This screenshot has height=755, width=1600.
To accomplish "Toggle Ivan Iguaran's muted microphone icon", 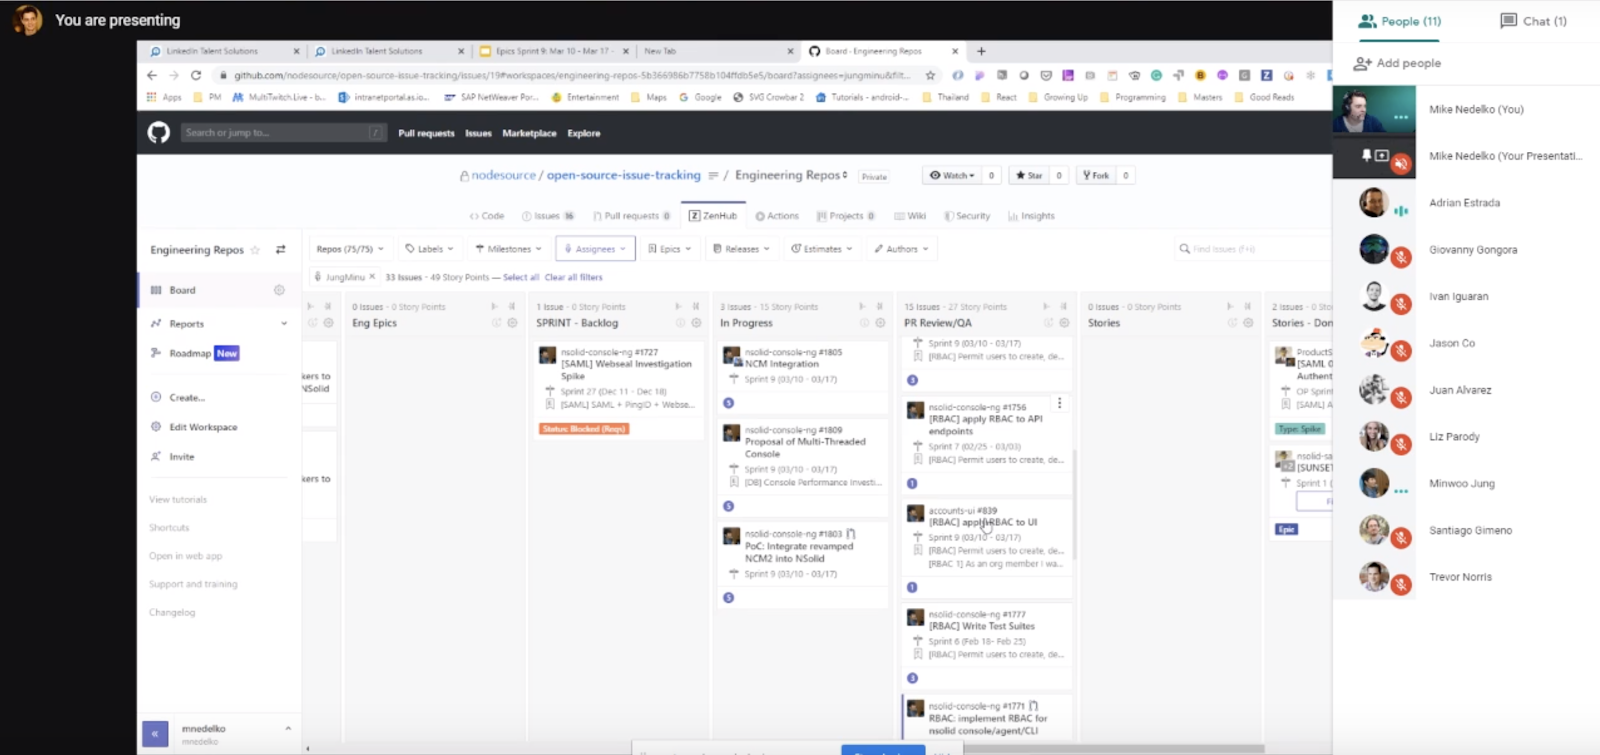I will (1401, 304).
